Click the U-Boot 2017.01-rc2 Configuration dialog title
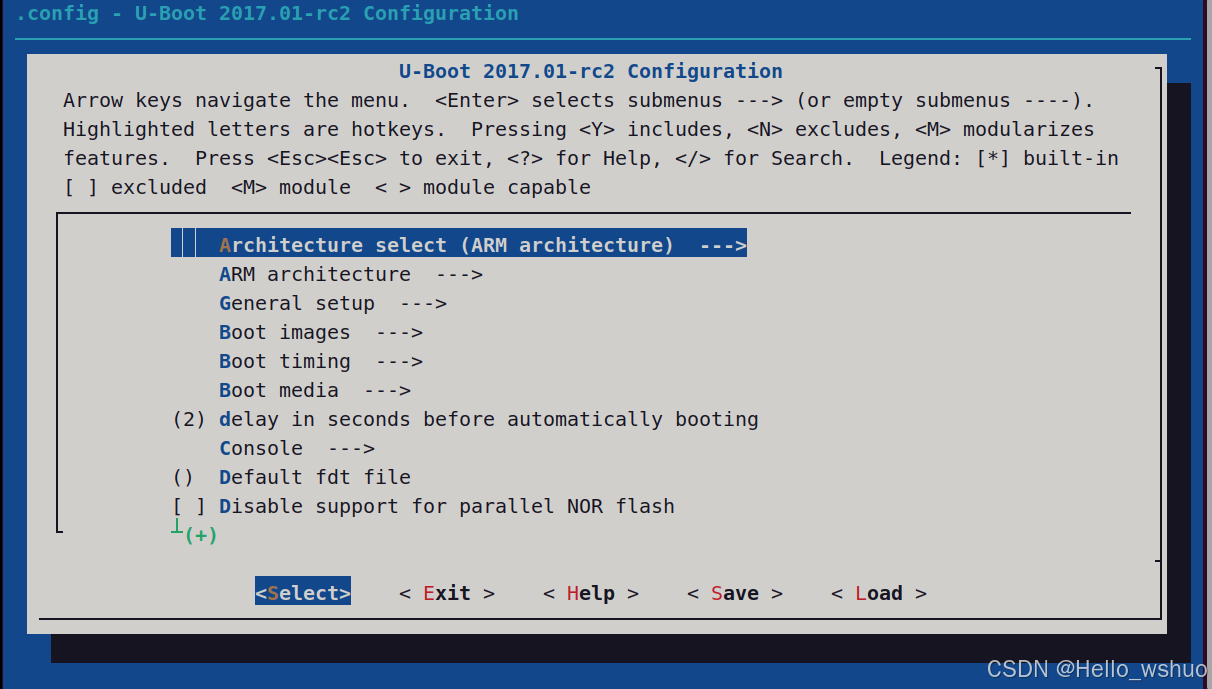 pyautogui.click(x=591, y=71)
